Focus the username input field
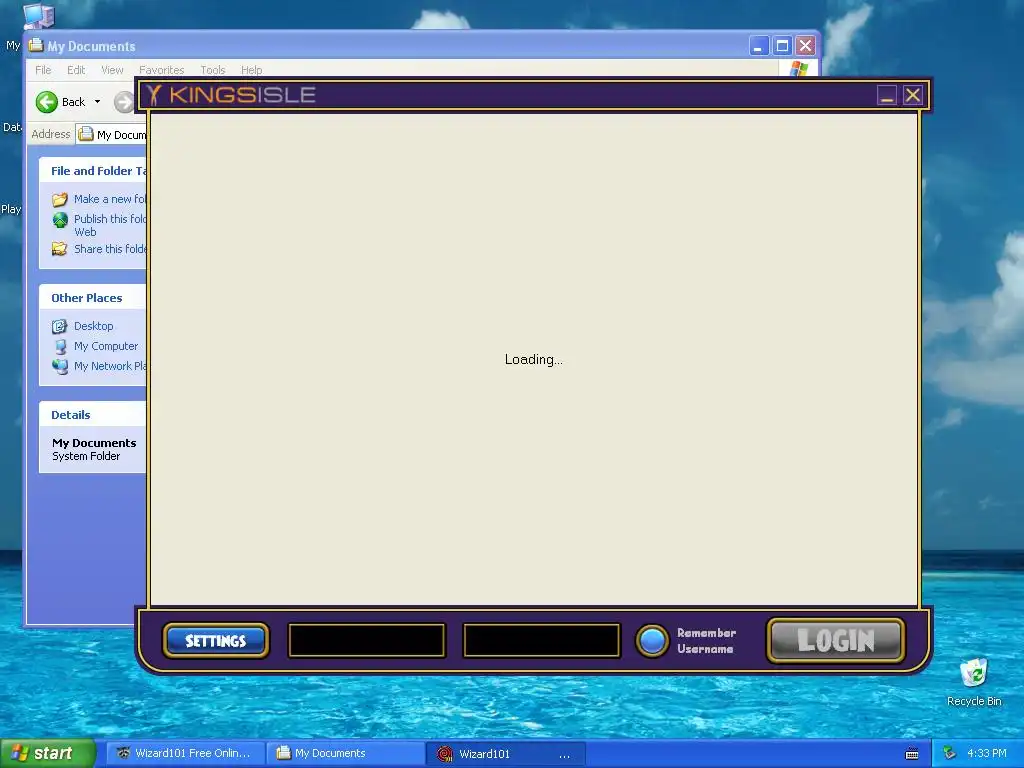 click(366, 640)
